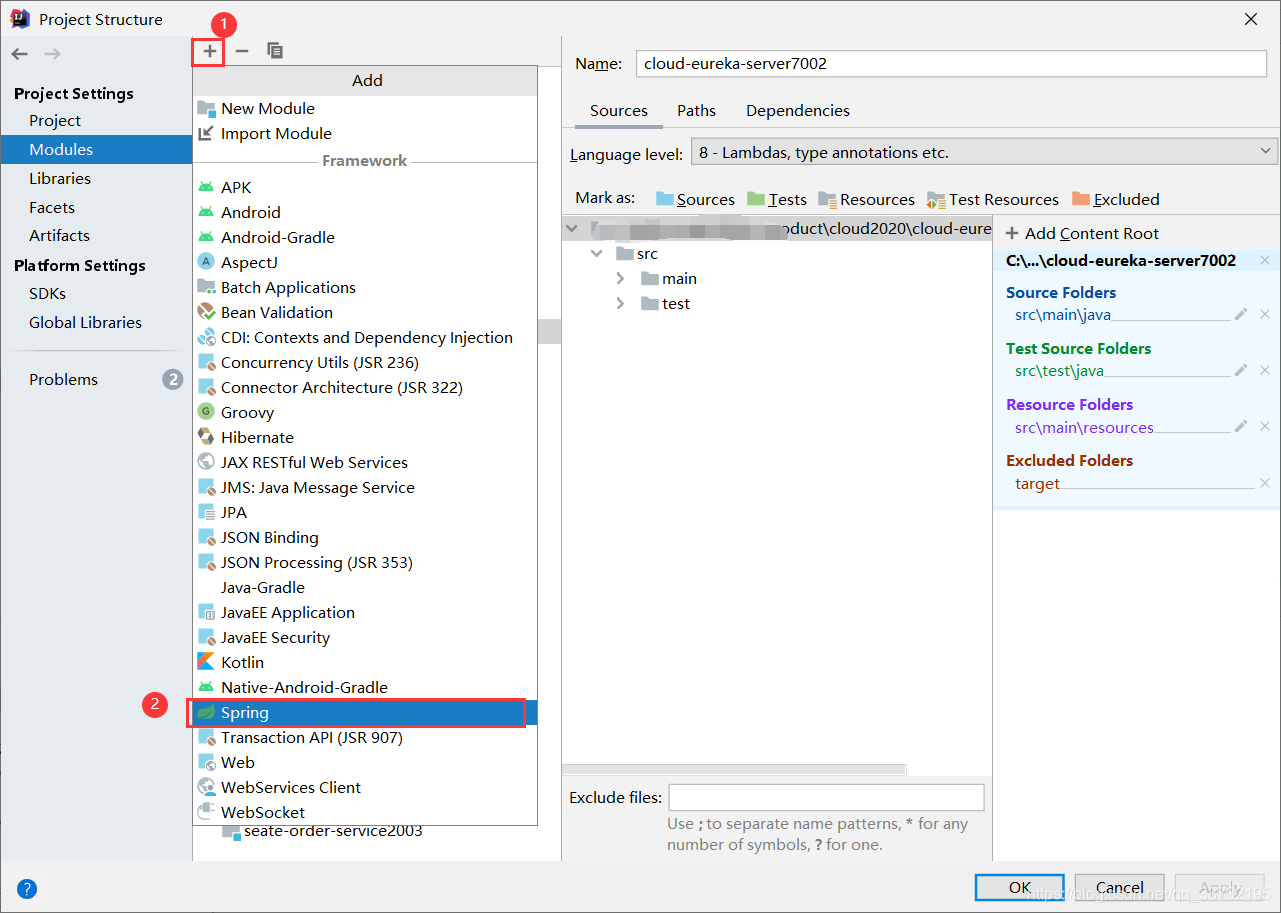Select the seate-order-service2003 module
This screenshot has width=1281, height=913.
[333, 831]
